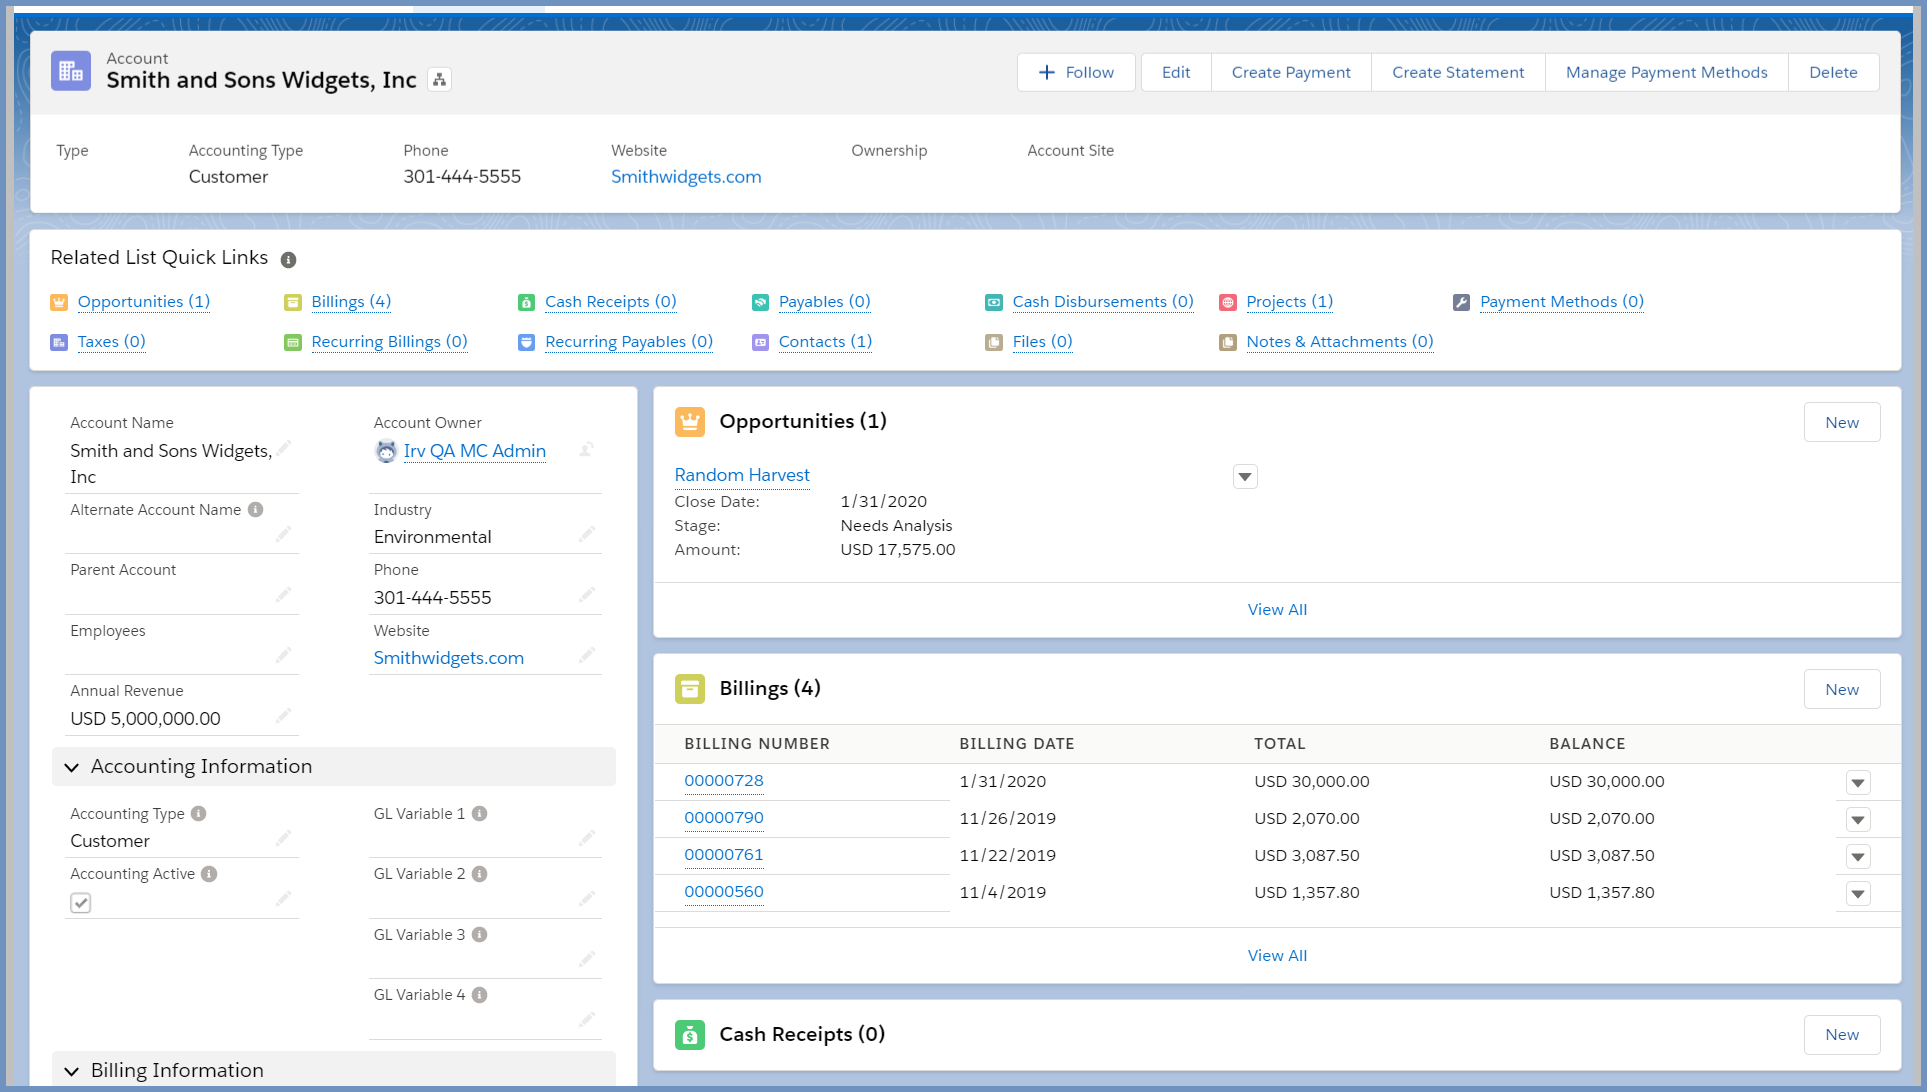Click the GL Variable 1 info icon
Screen dimensions: 1927x1092
[480, 814]
